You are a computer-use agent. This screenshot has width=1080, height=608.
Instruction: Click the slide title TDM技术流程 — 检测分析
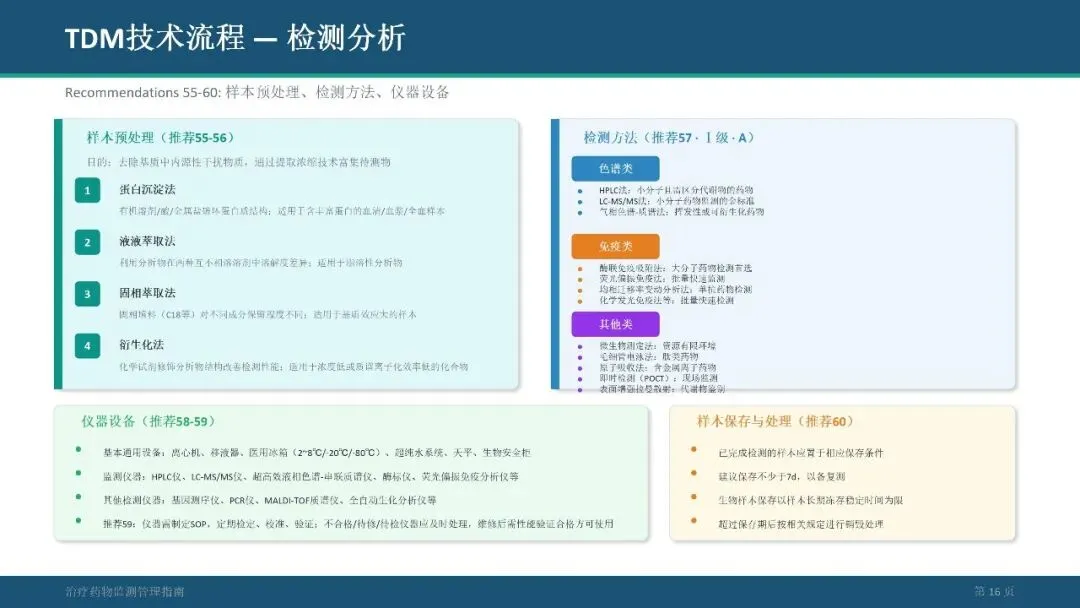(x=236, y=38)
